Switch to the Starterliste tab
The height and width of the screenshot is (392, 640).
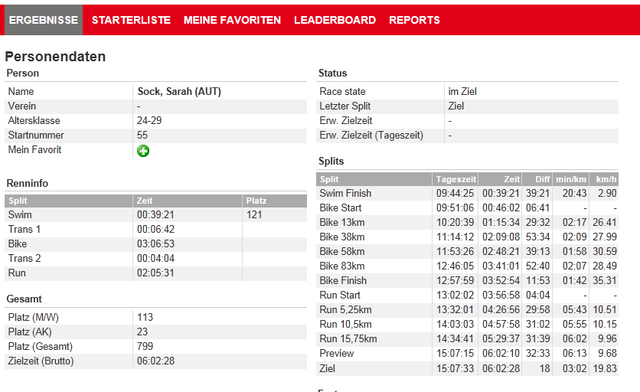tap(131, 20)
